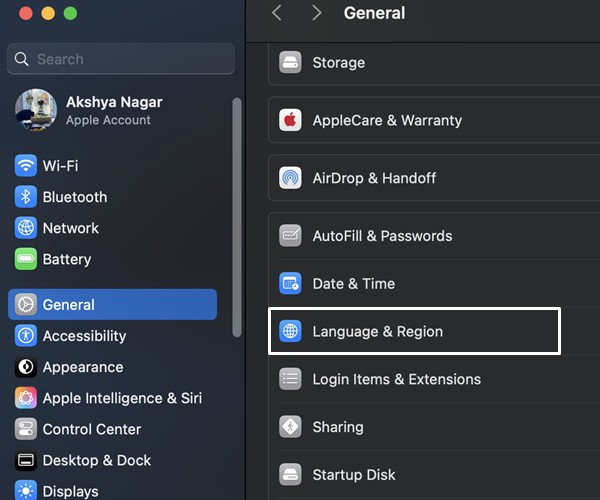Select General label in sidebar
Image resolution: width=600 pixels, height=500 pixels.
pos(68,305)
